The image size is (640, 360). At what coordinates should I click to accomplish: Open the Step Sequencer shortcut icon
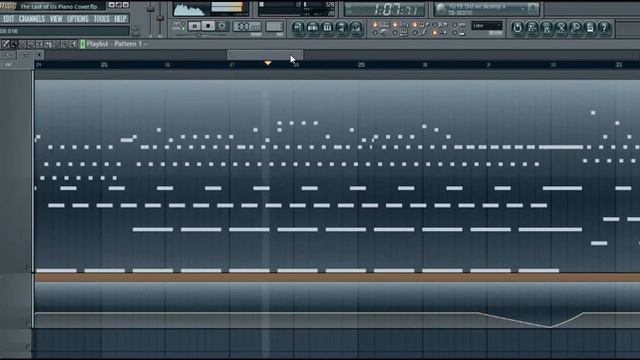[x=313, y=27]
